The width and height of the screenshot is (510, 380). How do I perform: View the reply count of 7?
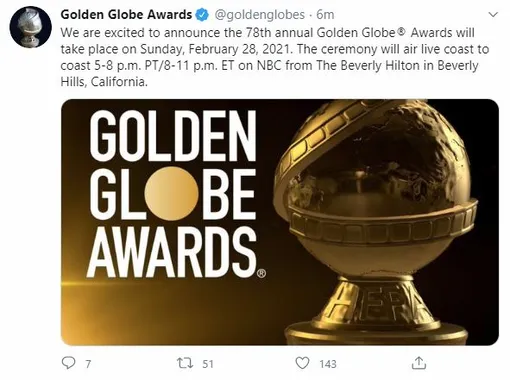[x=88, y=364]
